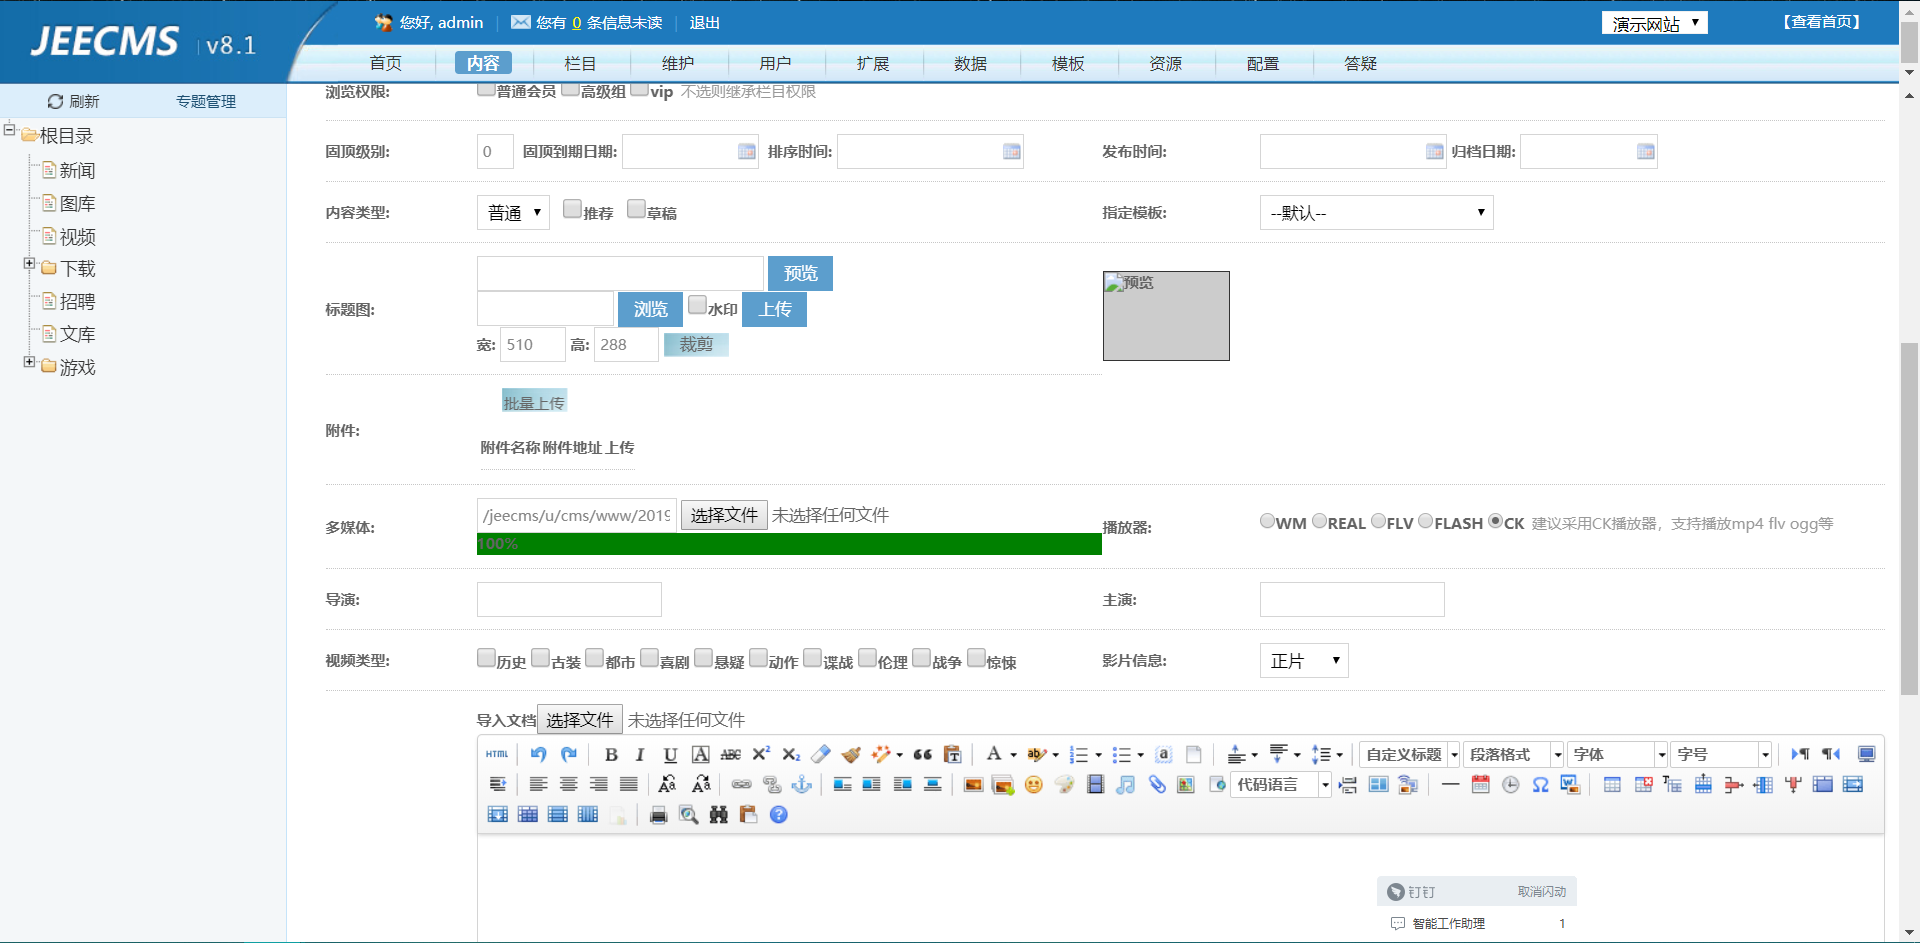Viewport: 1920px width, 943px height.
Task: Click 专题管理 in the sidebar
Action: (x=206, y=101)
